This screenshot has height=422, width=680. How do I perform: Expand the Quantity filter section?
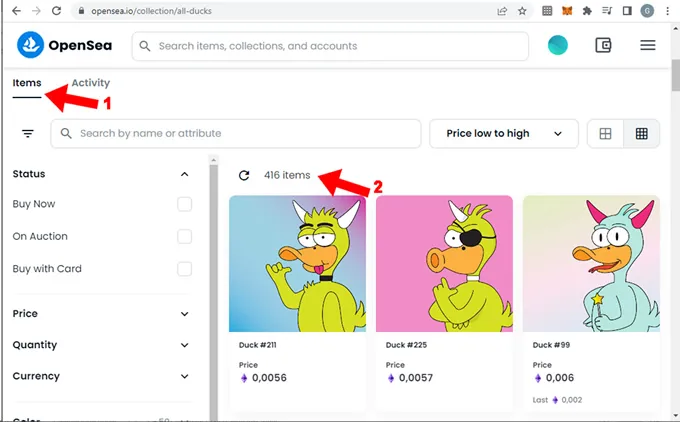click(x=184, y=345)
